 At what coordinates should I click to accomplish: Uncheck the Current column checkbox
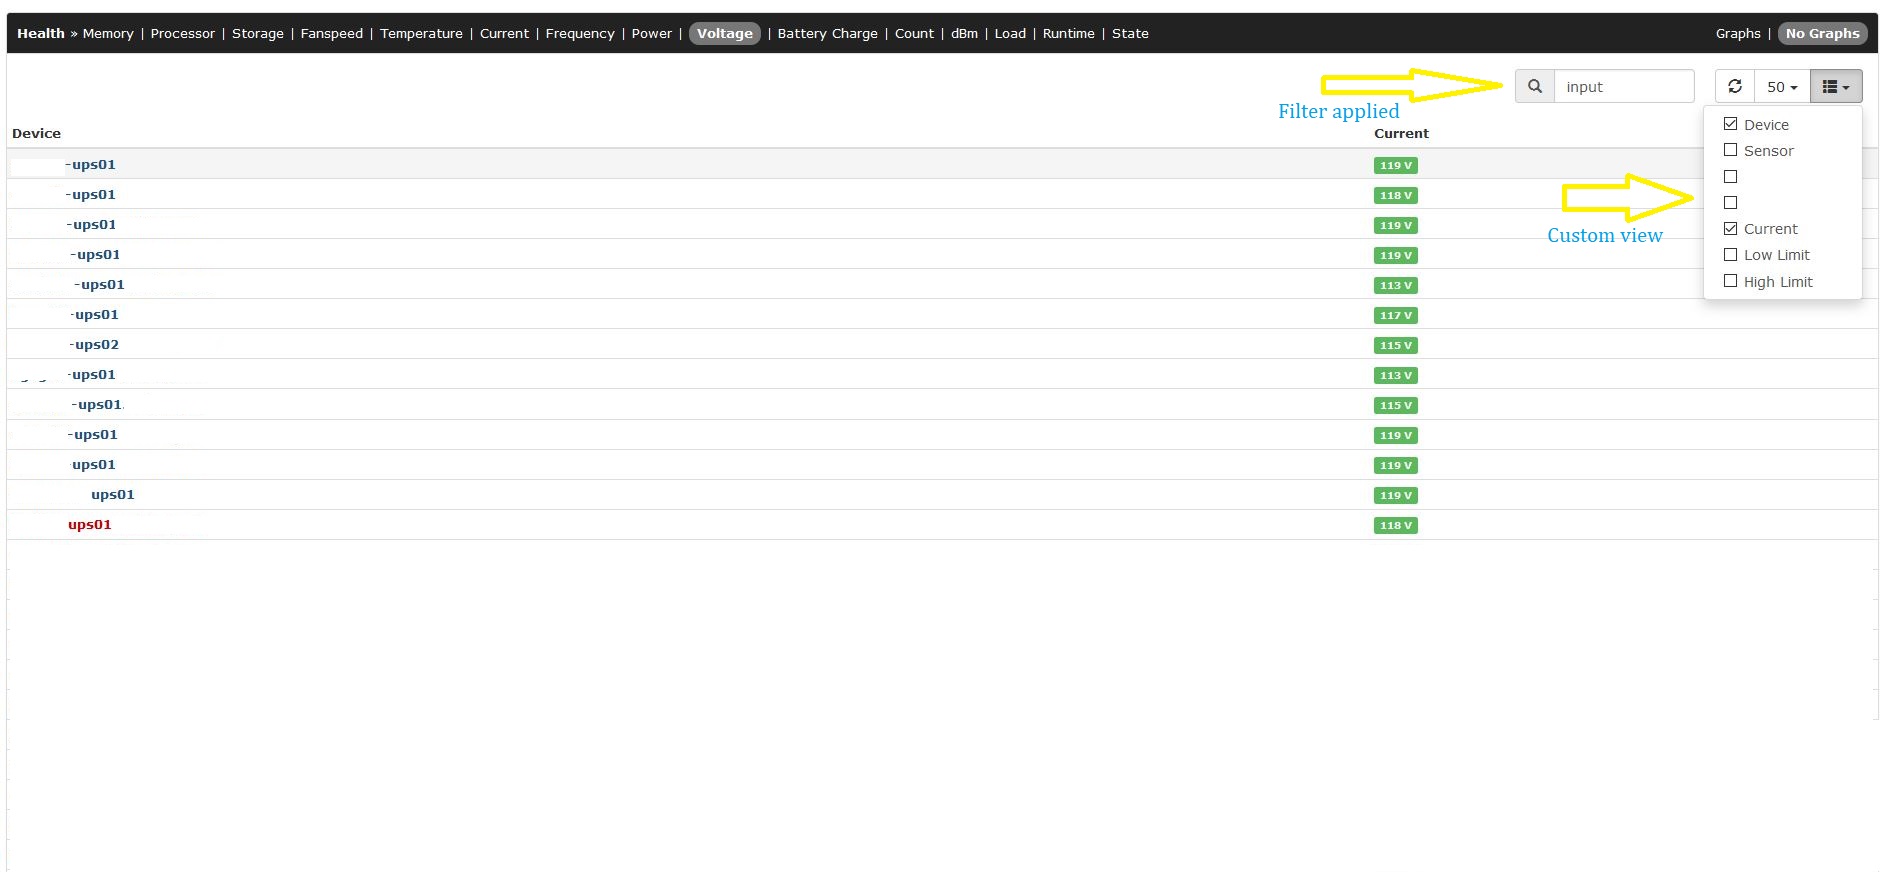pyautogui.click(x=1730, y=229)
